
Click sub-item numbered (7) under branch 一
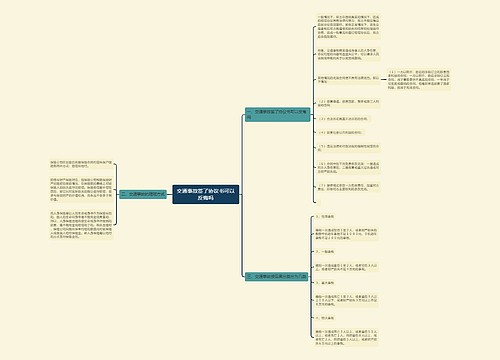pyautogui.click(x=348, y=187)
